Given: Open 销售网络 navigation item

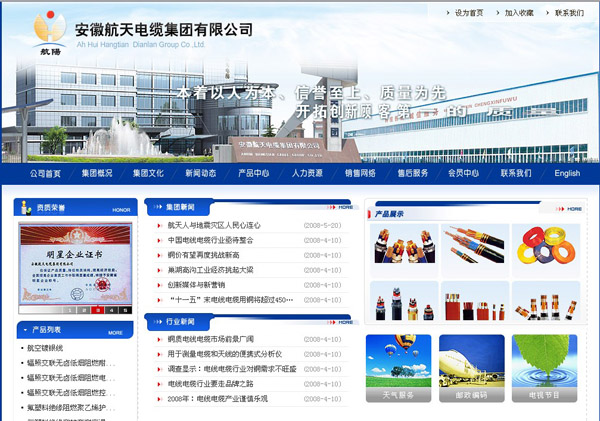Looking at the screenshot, I should click(x=360, y=173).
